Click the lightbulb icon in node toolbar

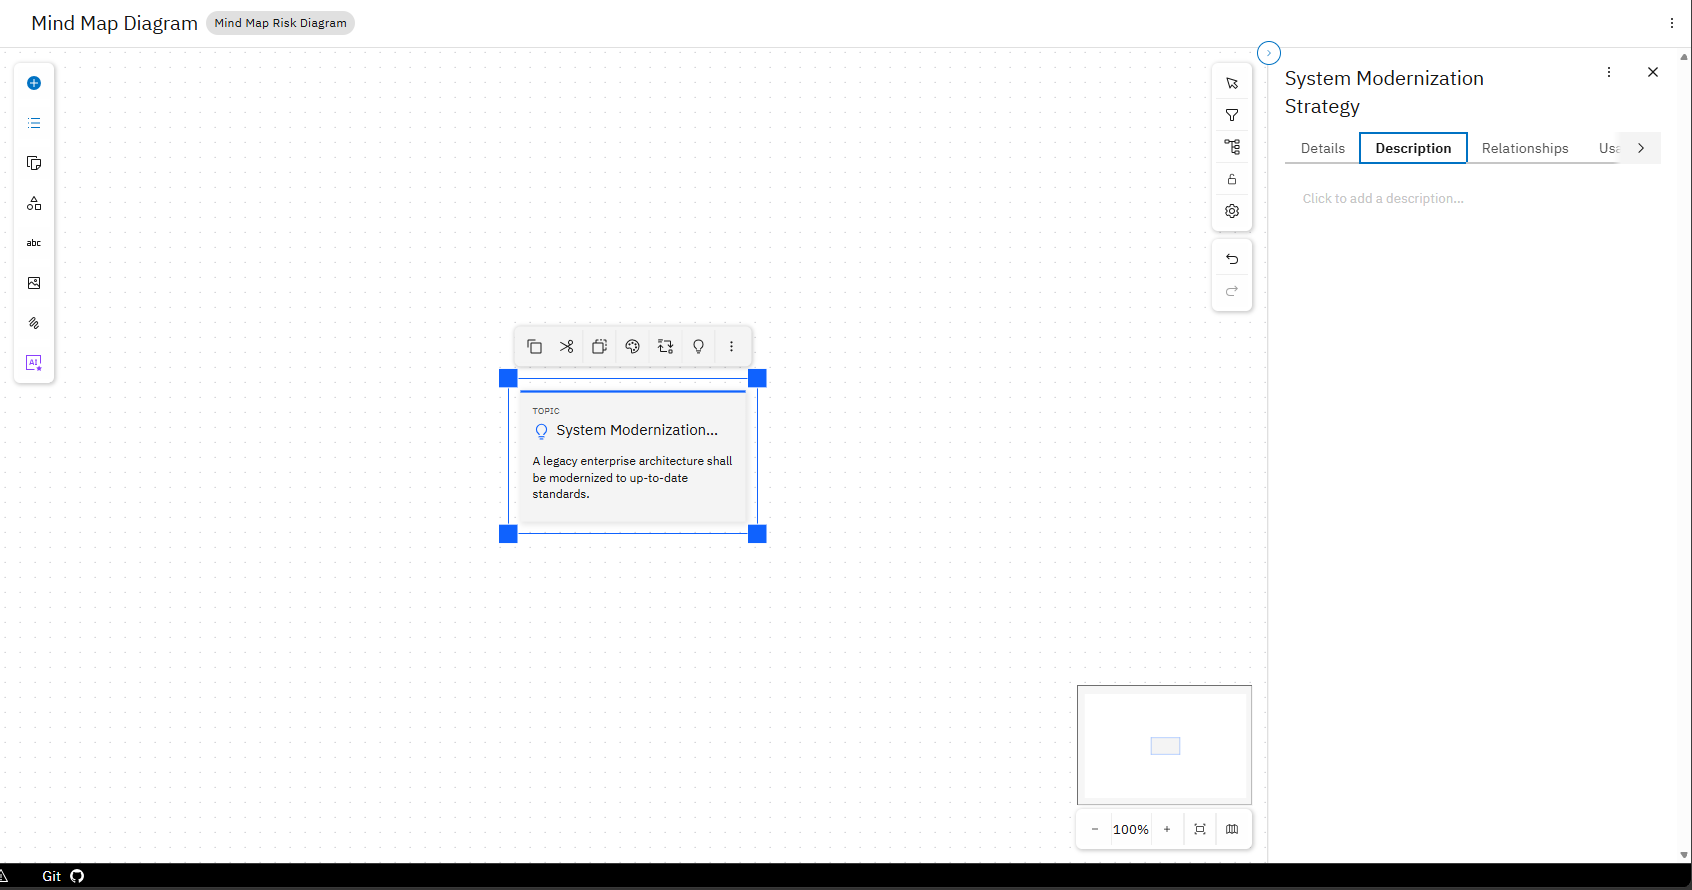point(699,346)
